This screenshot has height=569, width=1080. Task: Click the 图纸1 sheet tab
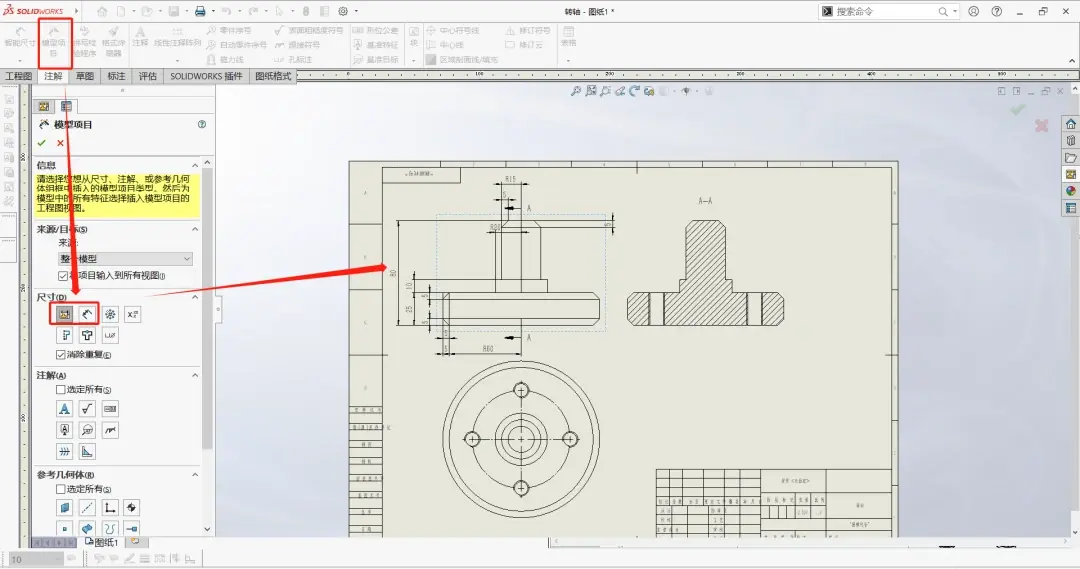[x=102, y=542]
